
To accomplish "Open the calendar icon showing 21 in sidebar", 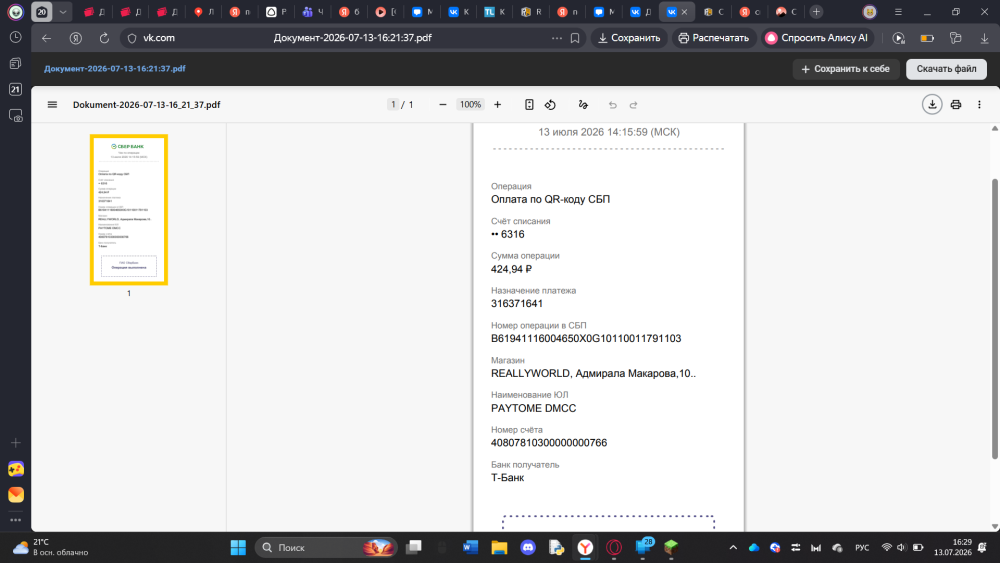I will pyautogui.click(x=15, y=89).
